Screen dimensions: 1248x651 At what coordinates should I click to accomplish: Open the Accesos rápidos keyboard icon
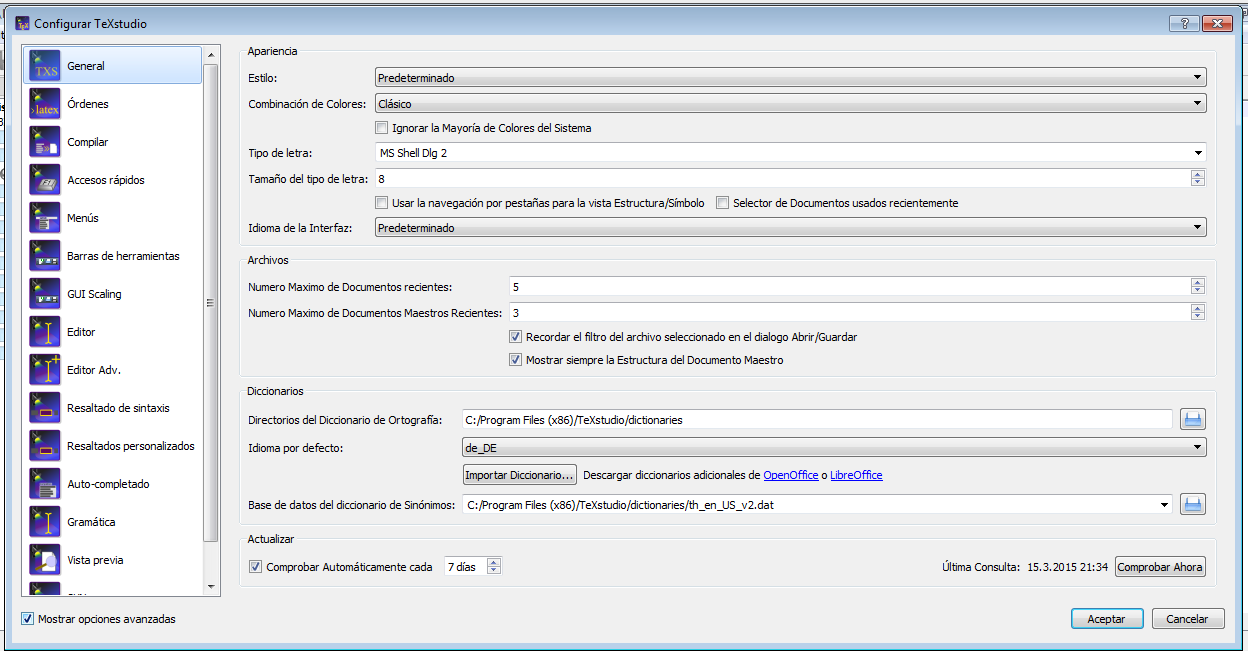[45, 180]
